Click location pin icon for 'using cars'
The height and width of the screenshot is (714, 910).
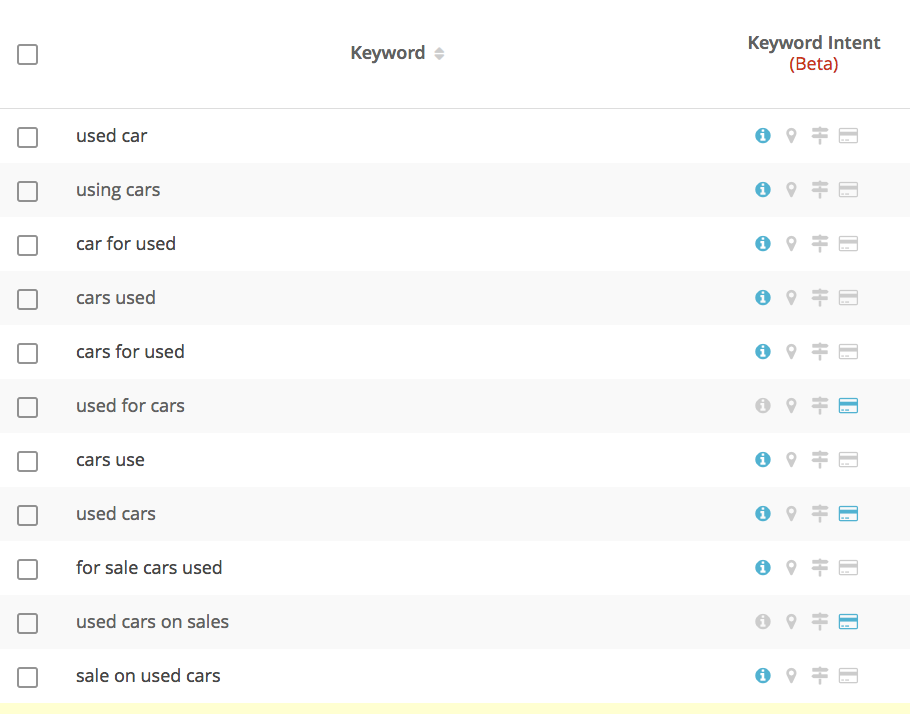click(x=791, y=190)
